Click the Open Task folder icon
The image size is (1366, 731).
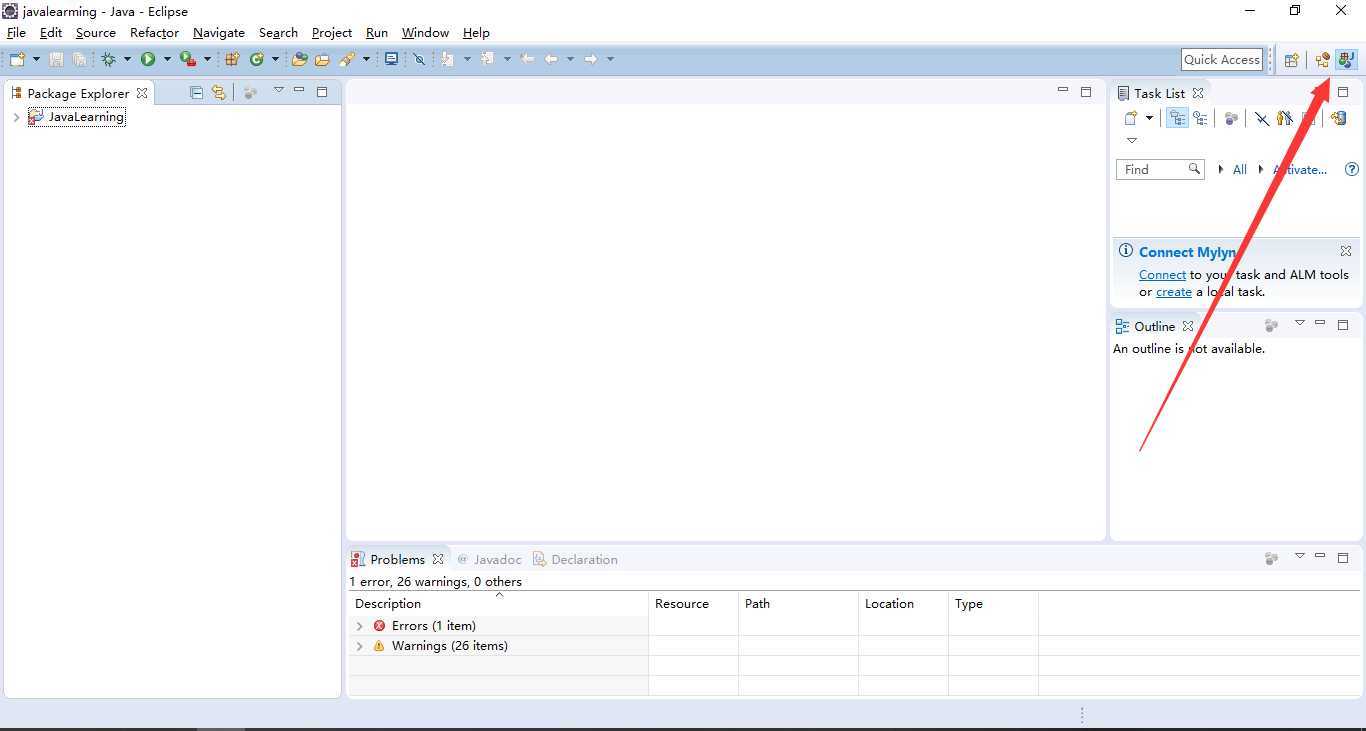(x=322, y=59)
